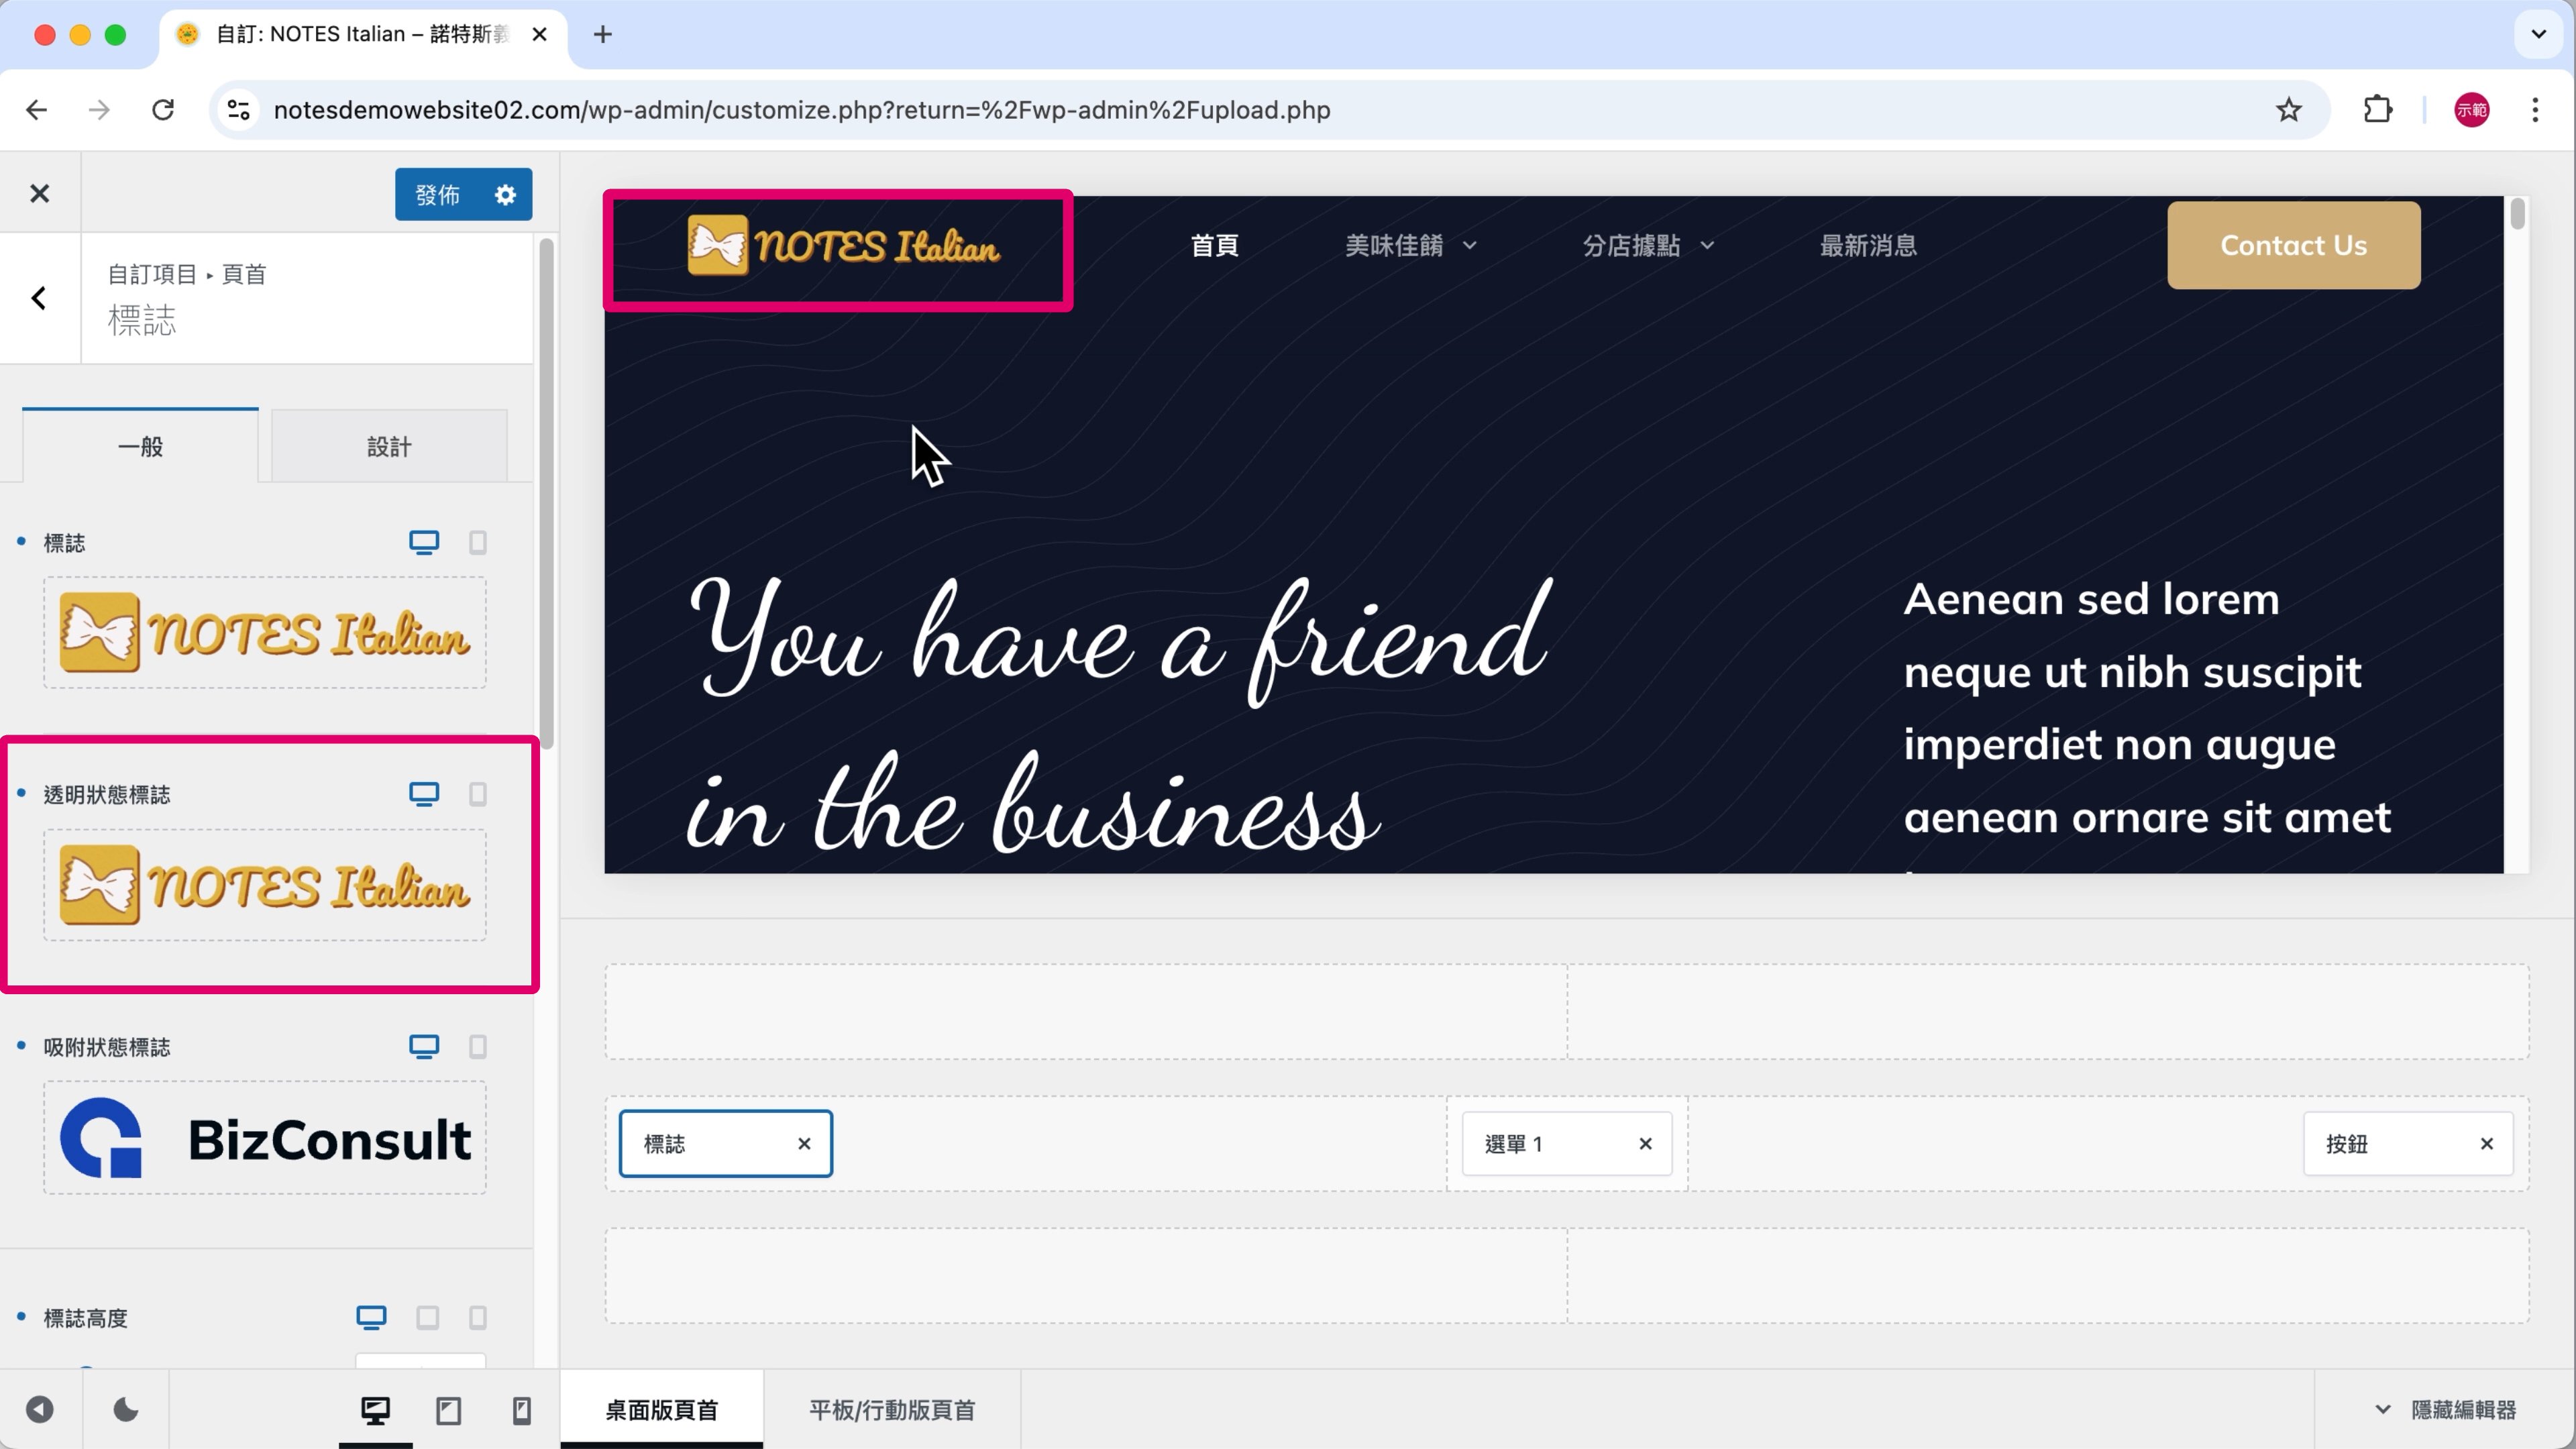Viewport: 2576px width, 1449px height.
Task: Select the BizConsult sticky logo thumbnail
Action: [265, 1138]
